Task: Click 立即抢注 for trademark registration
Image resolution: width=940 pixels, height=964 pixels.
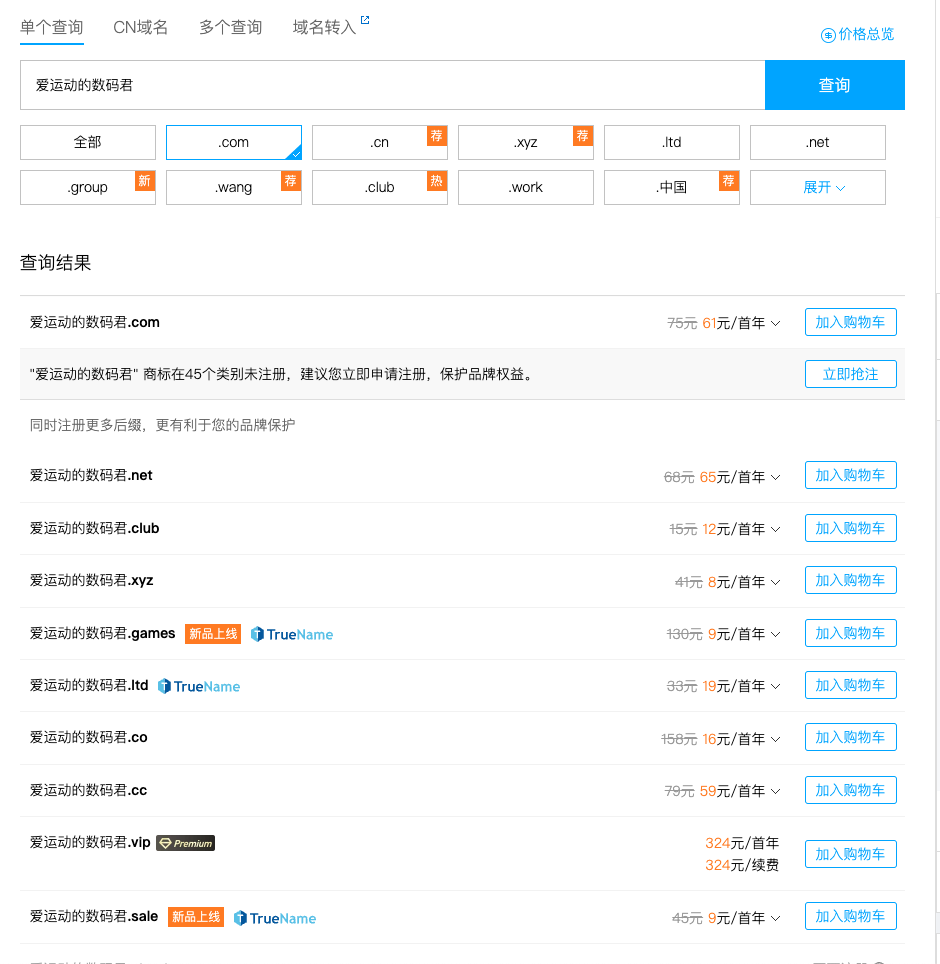Action: click(850, 373)
